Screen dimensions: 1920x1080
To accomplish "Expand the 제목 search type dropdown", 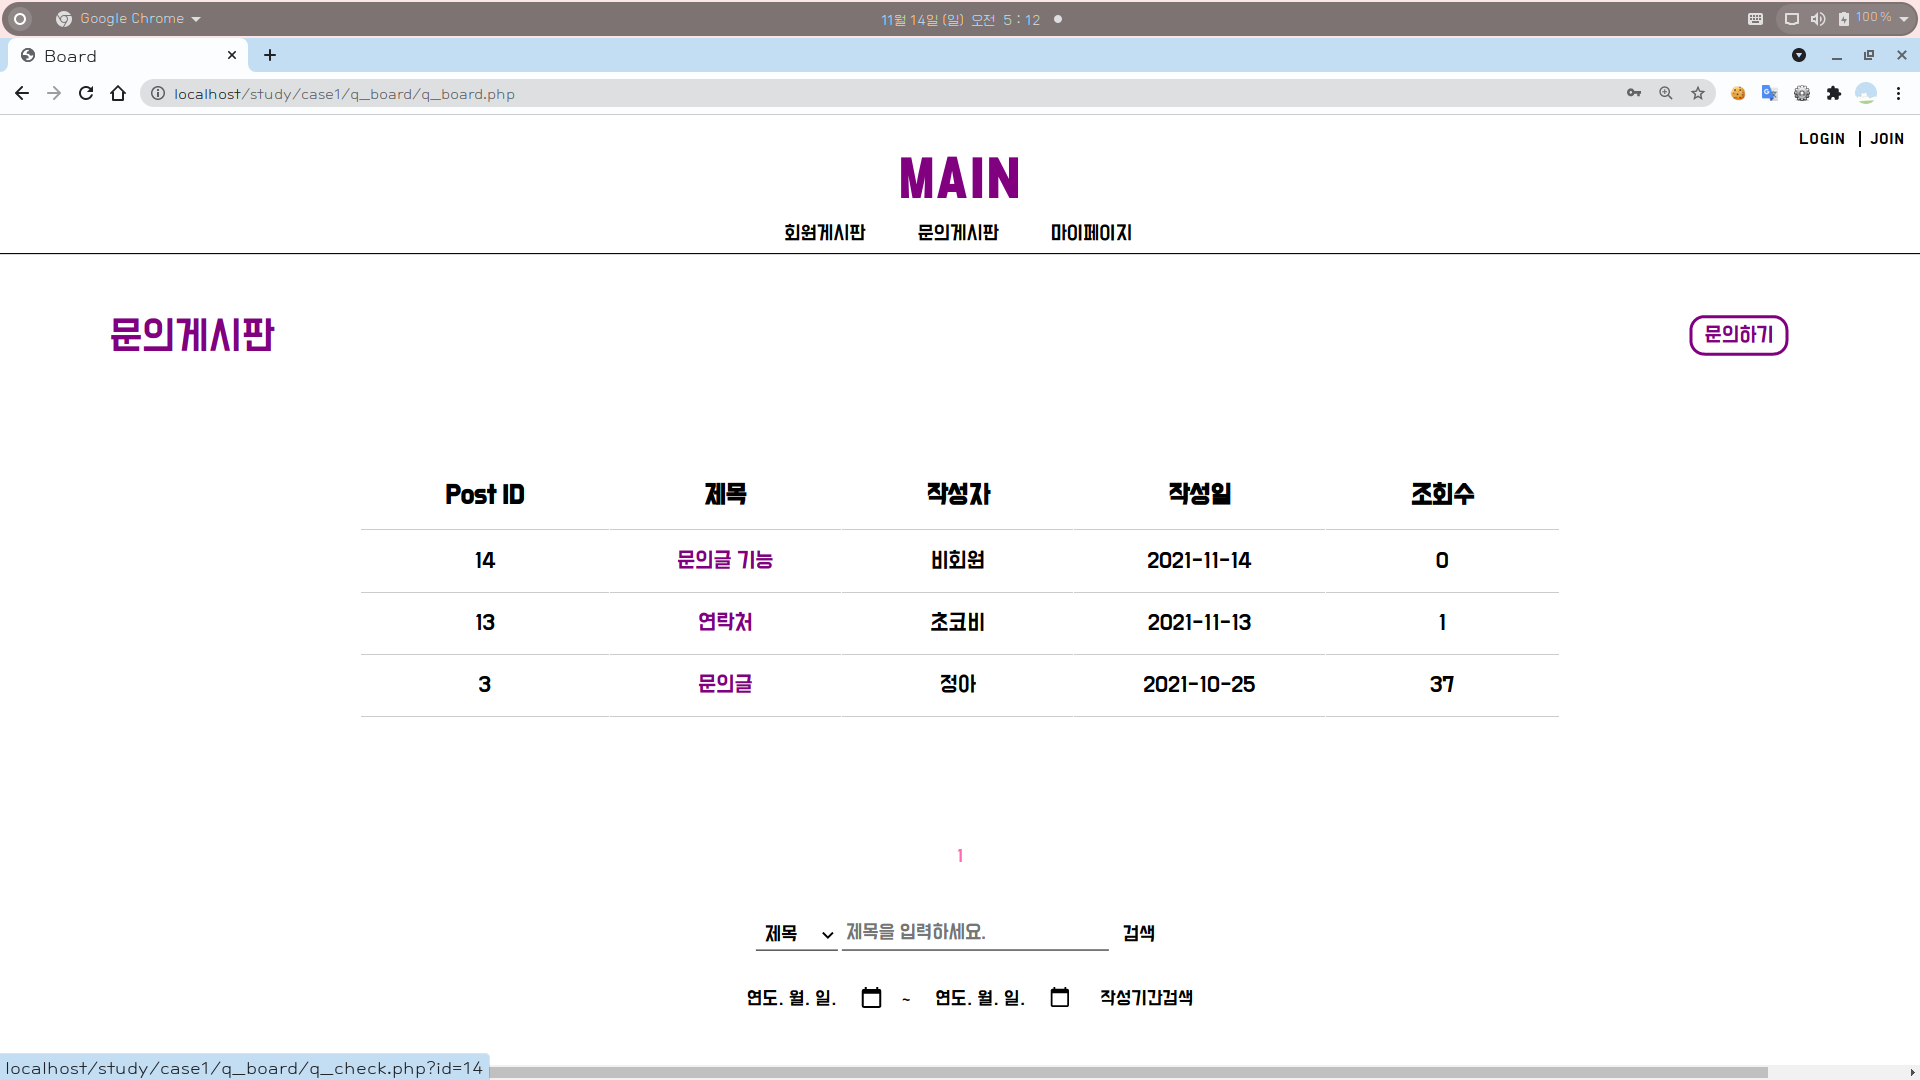I will 797,934.
